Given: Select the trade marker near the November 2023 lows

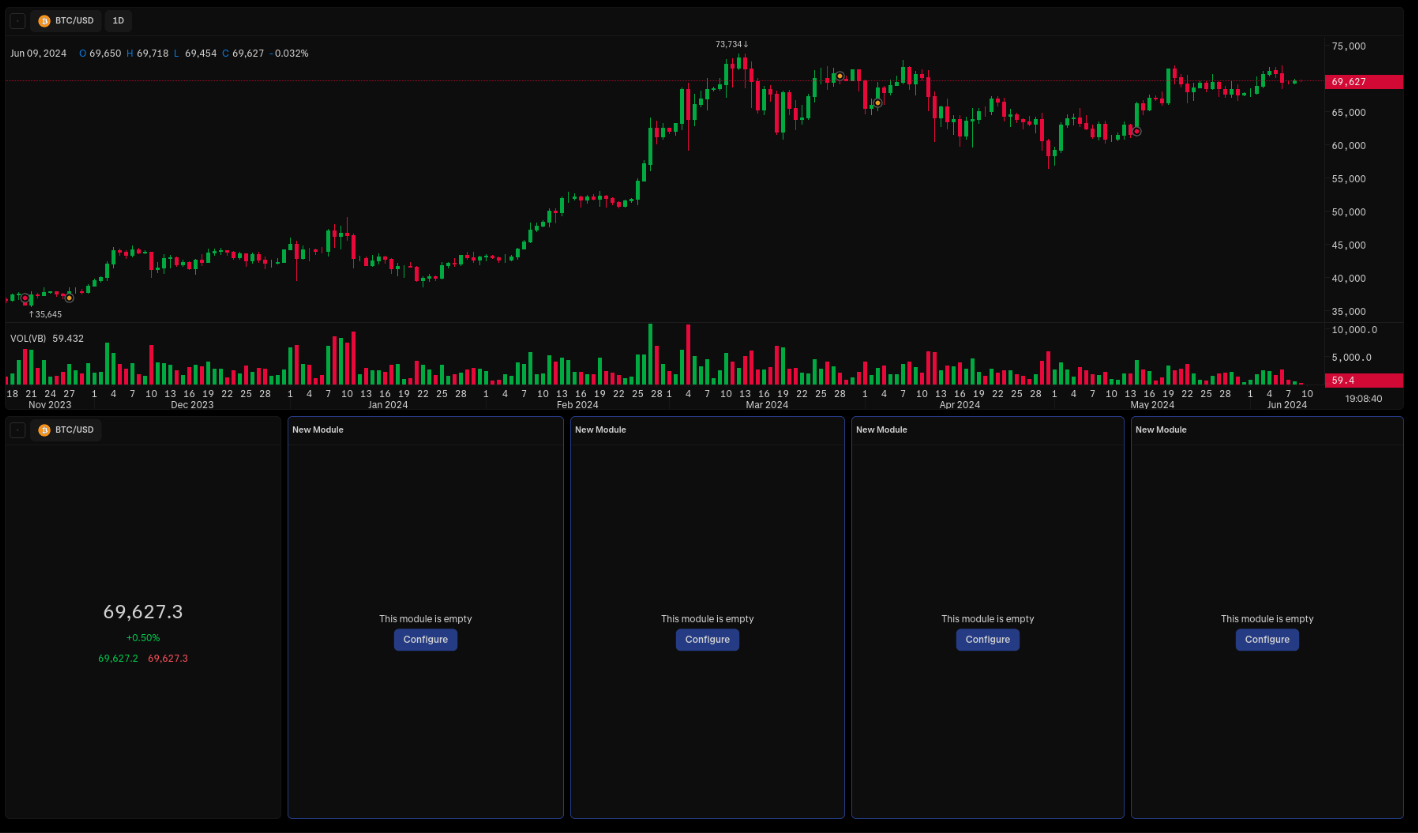Looking at the screenshot, I should point(25,297).
